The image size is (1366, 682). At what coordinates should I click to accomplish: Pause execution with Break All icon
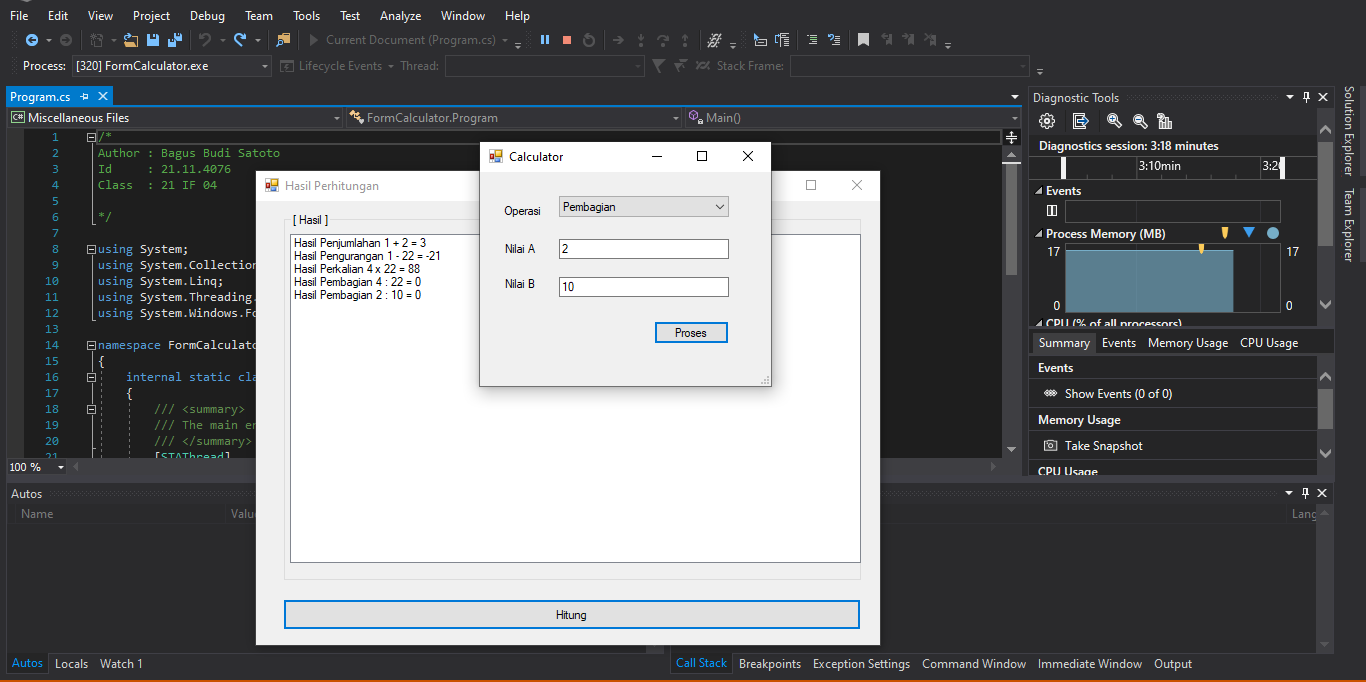544,40
